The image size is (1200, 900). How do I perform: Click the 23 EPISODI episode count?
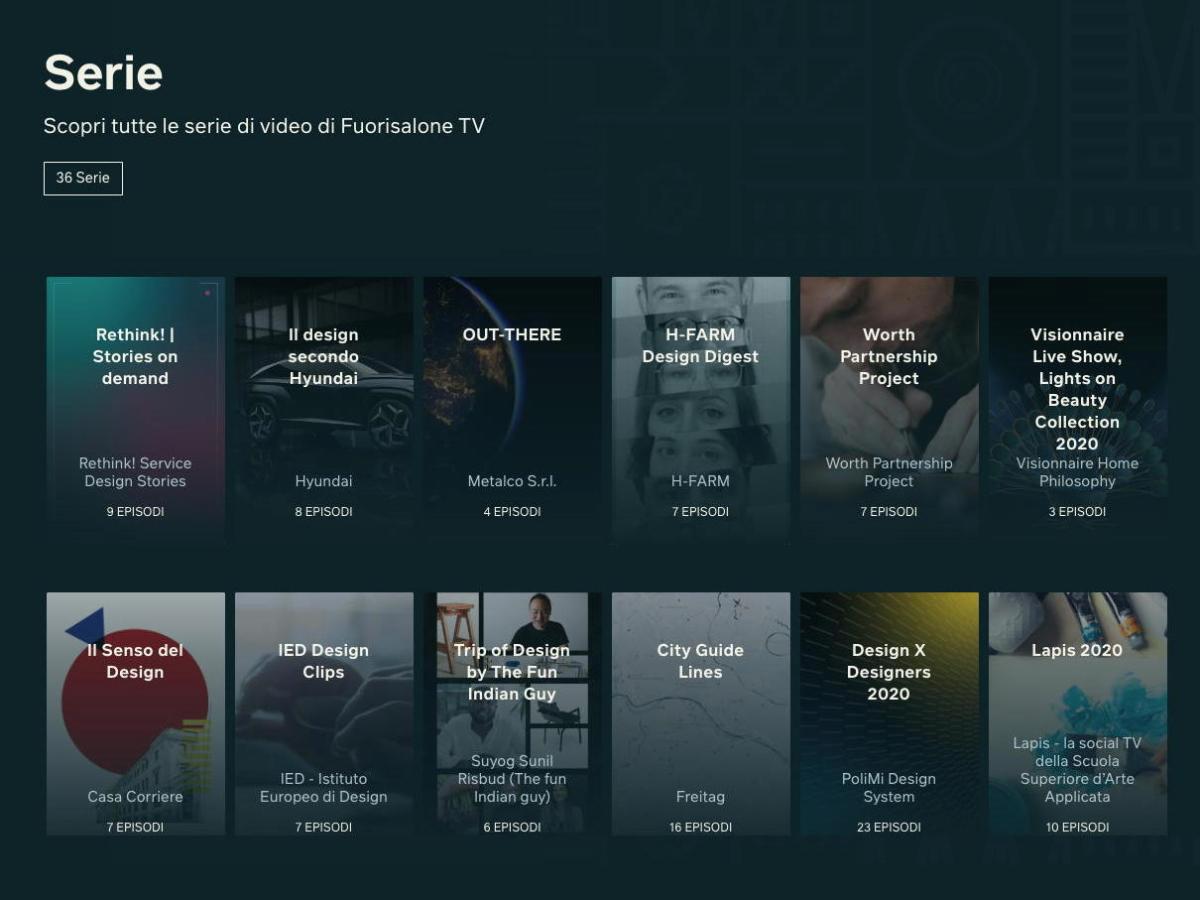tap(888, 827)
